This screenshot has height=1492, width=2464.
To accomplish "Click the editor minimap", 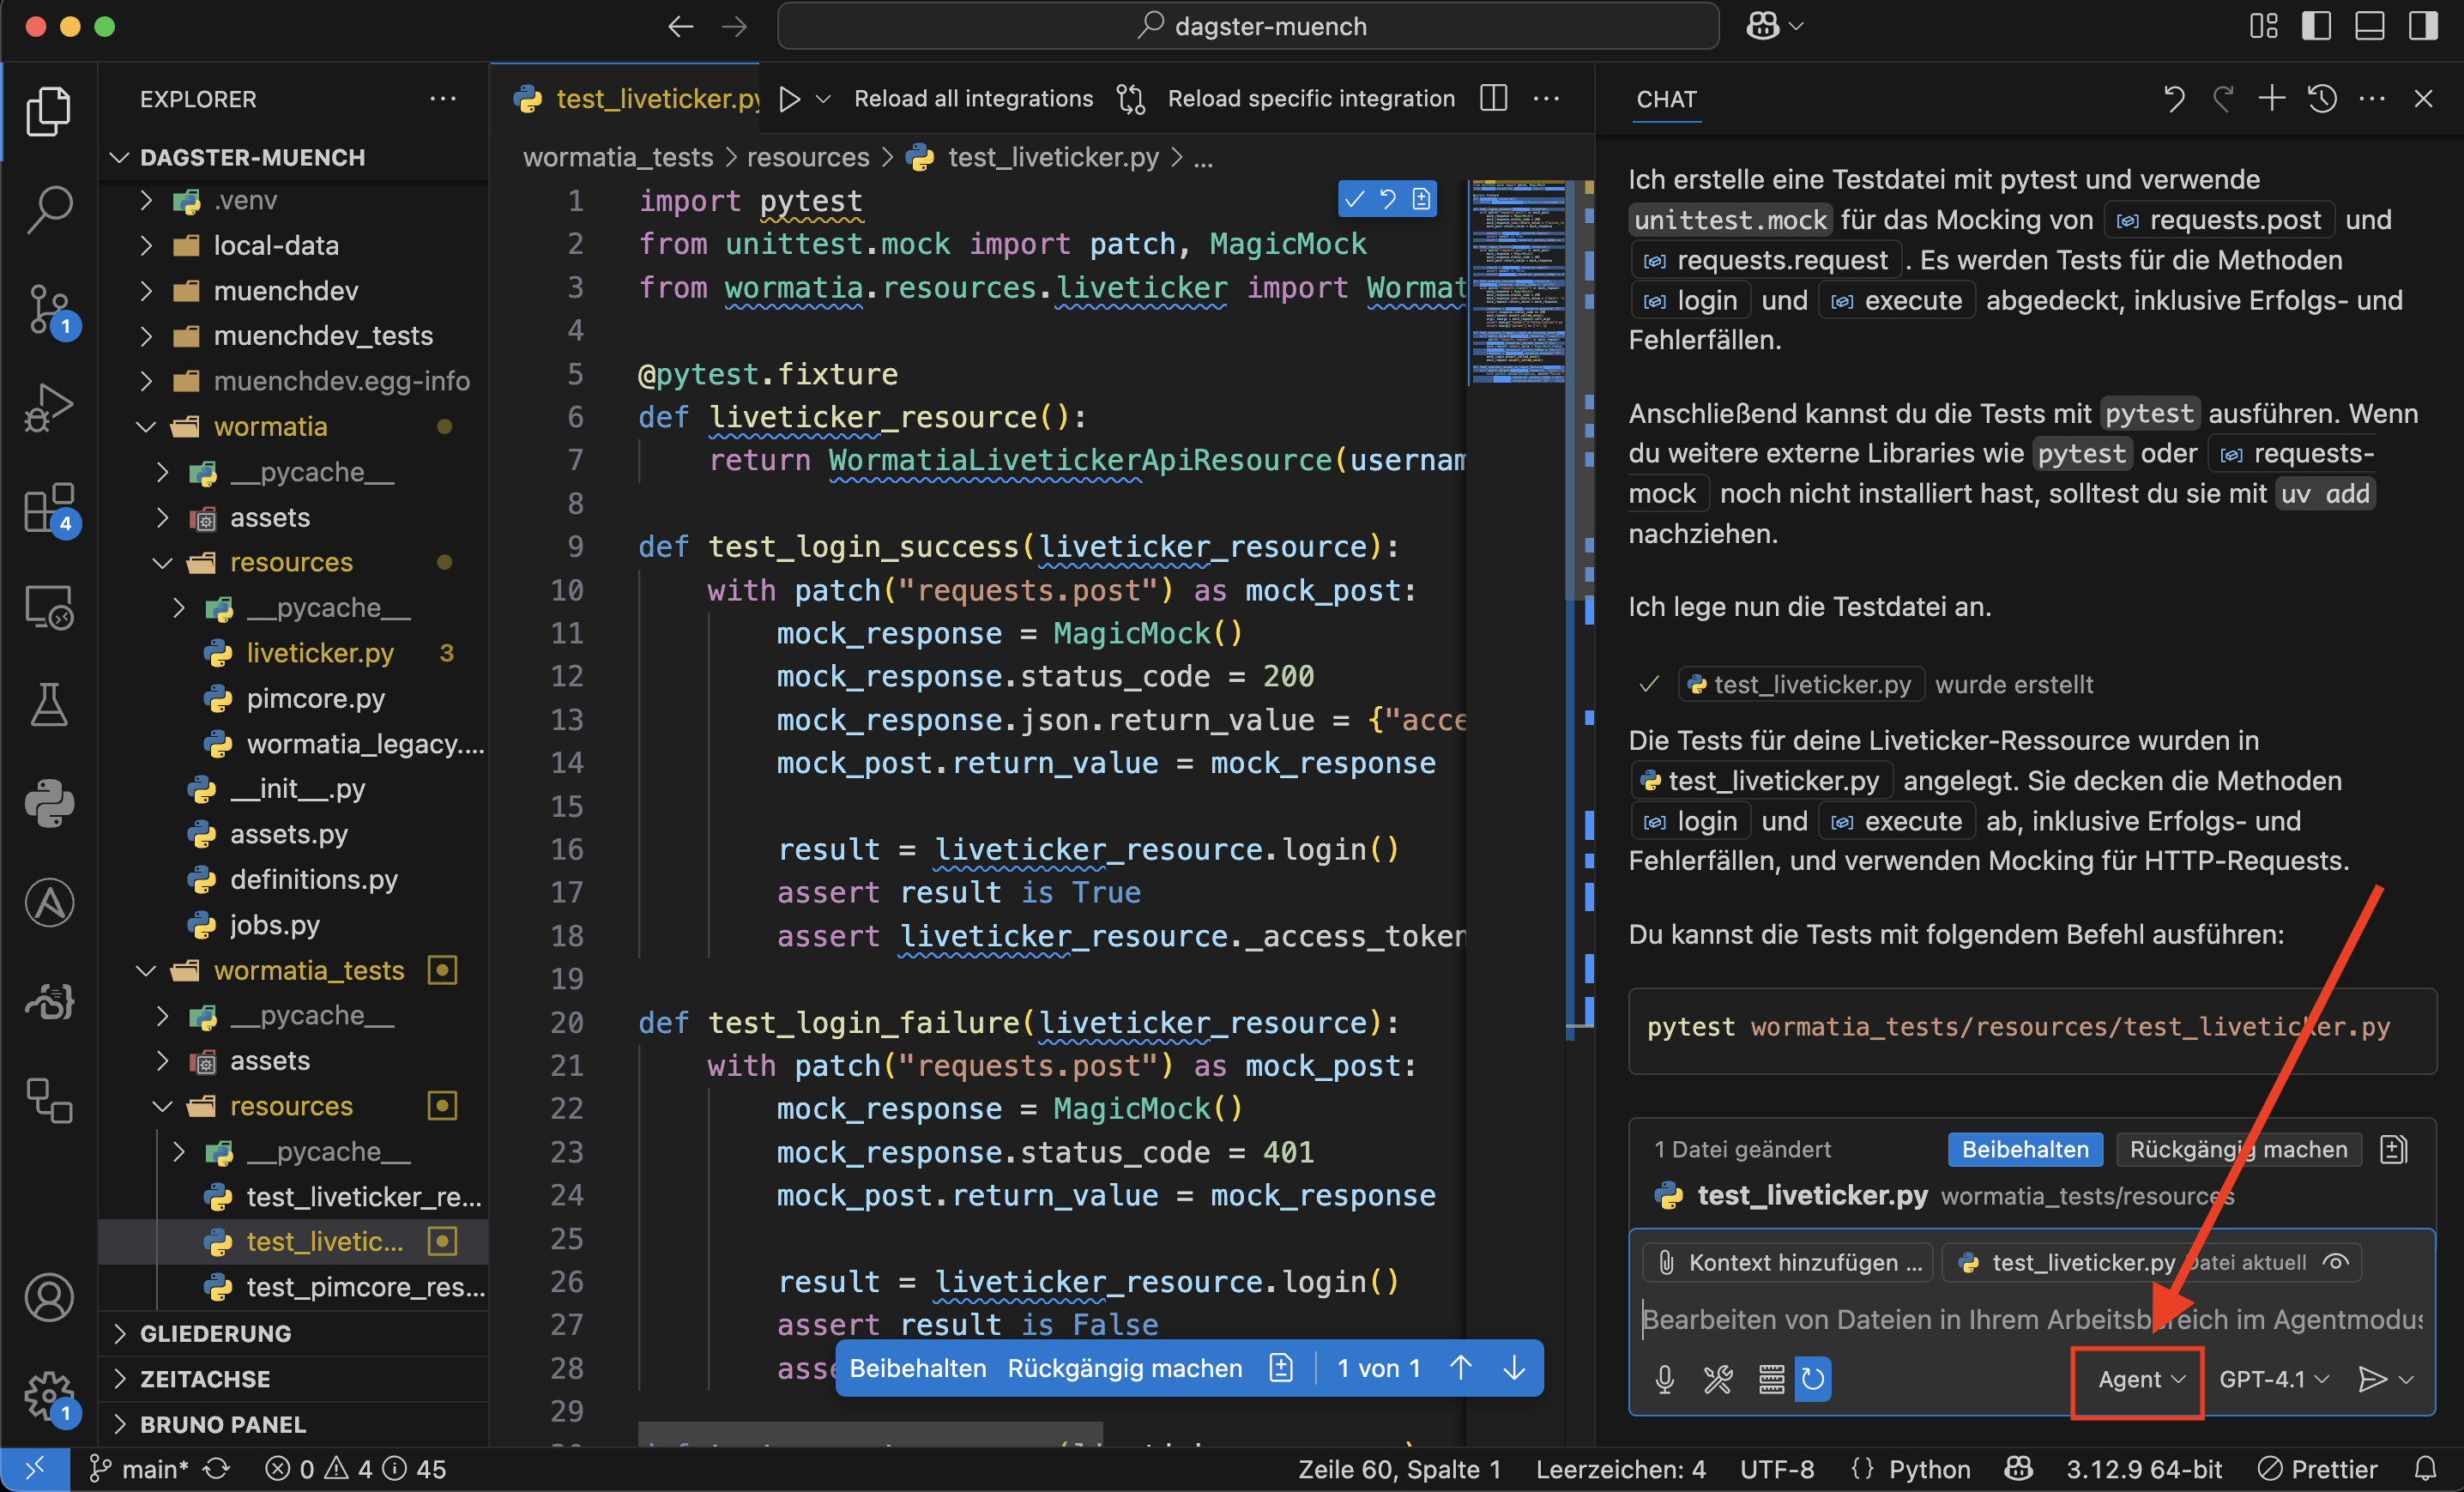I will (x=1516, y=282).
